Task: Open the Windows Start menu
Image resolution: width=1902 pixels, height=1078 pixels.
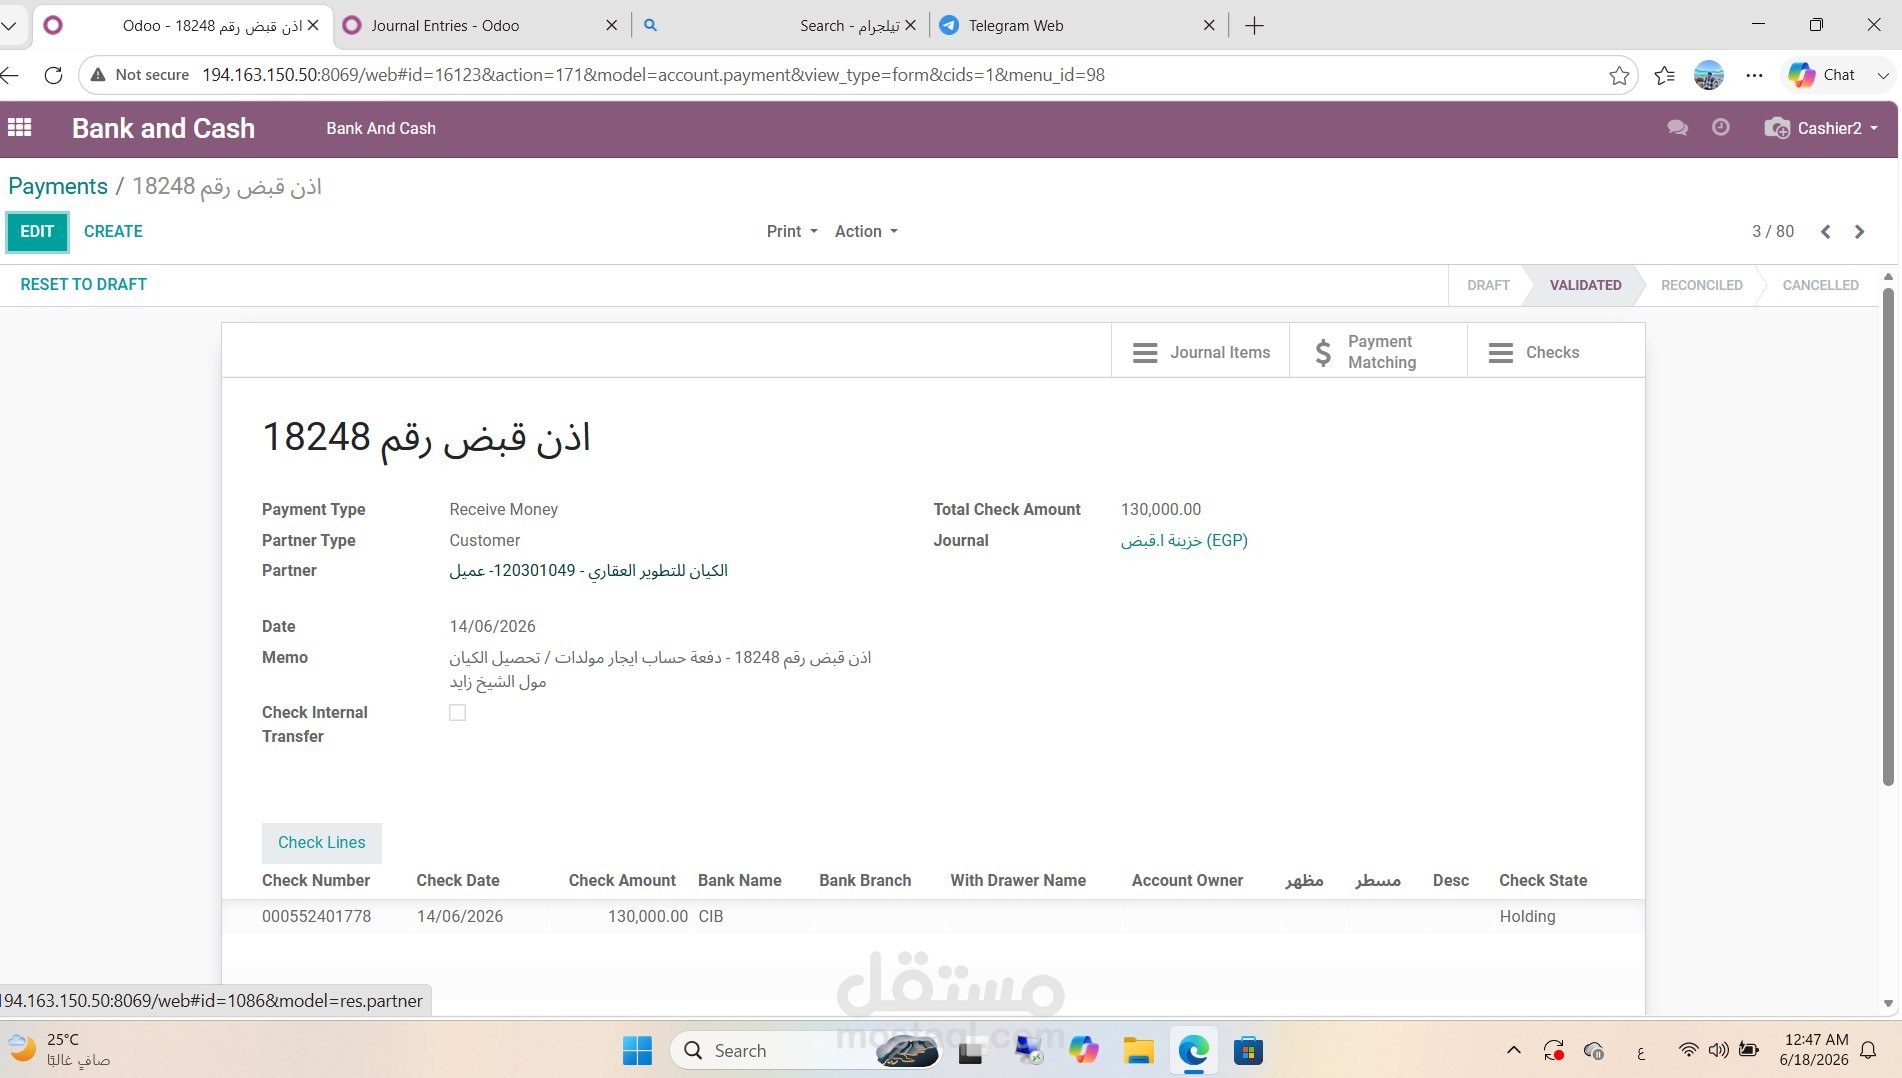Action: [x=637, y=1051]
